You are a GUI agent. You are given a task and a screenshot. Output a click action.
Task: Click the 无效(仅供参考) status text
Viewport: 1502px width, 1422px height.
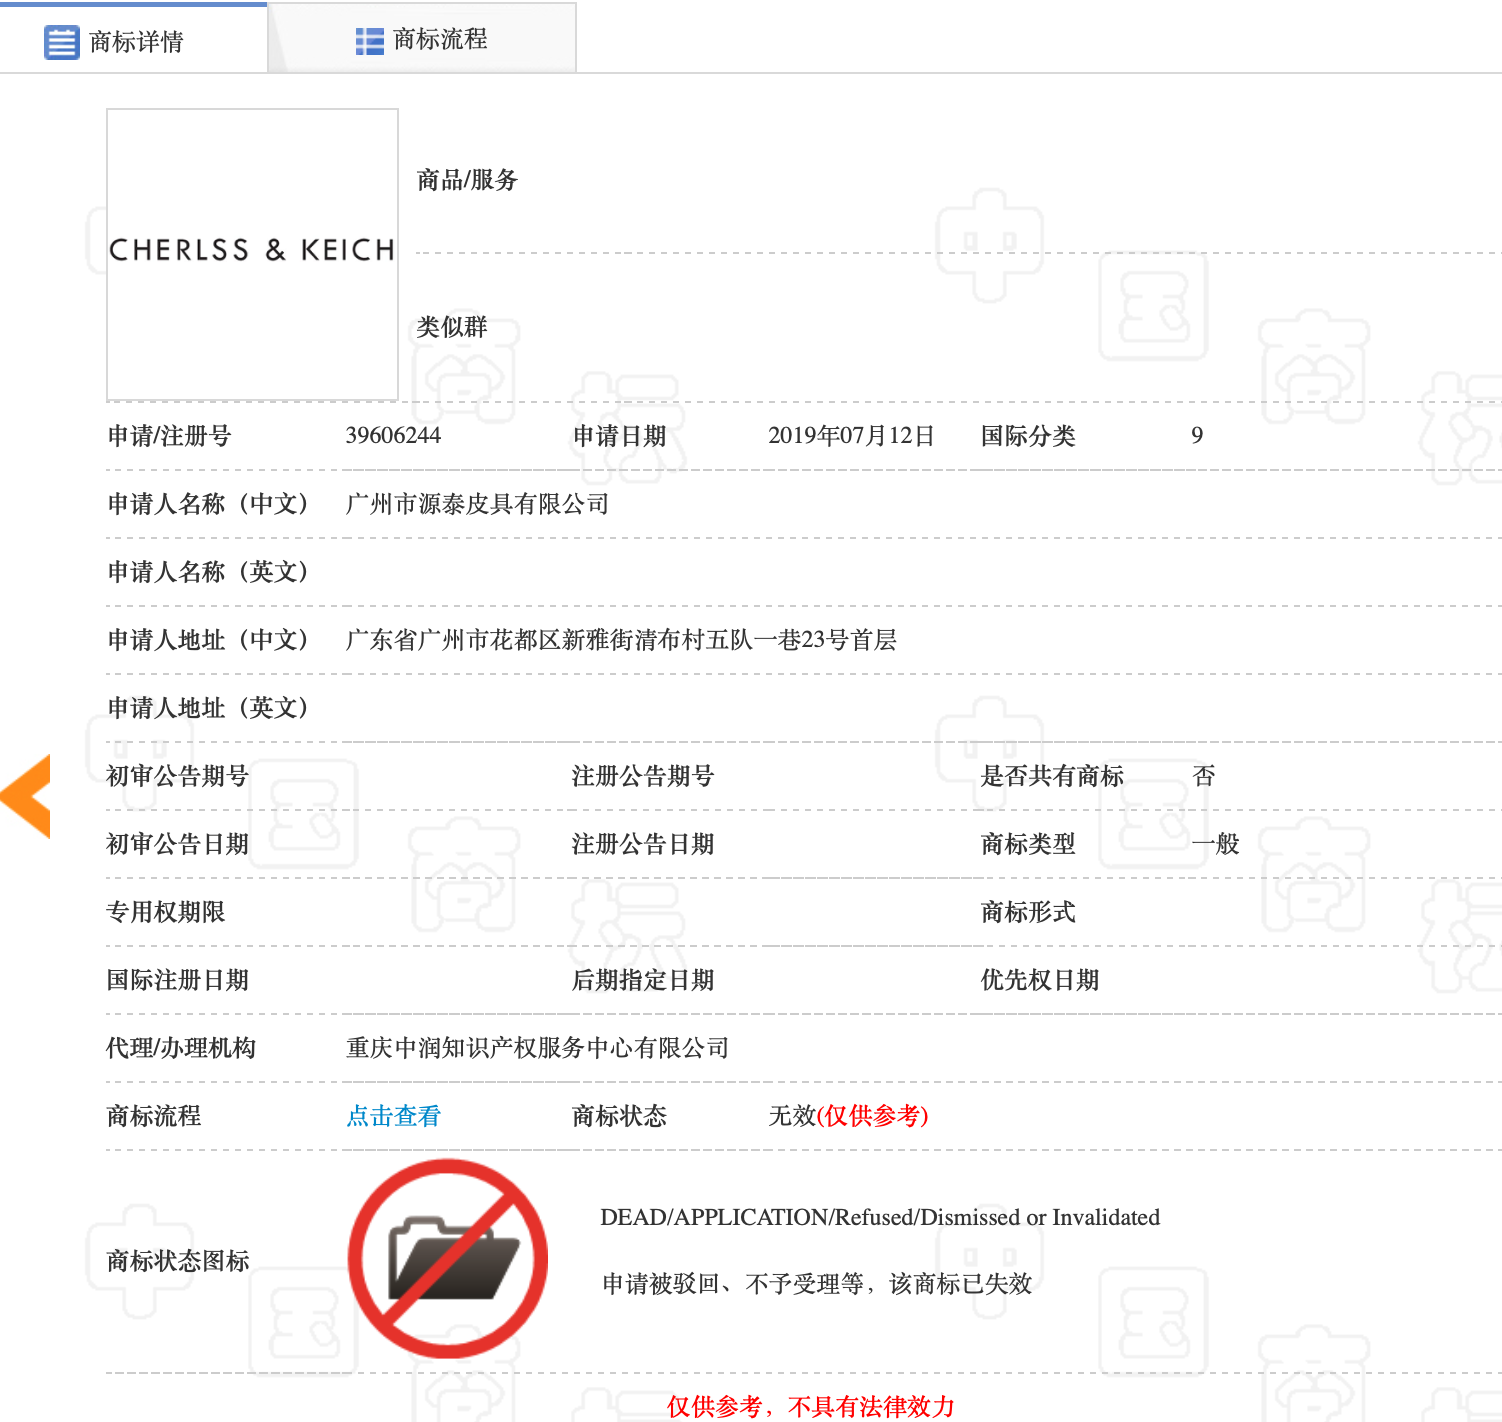tap(848, 1116)
